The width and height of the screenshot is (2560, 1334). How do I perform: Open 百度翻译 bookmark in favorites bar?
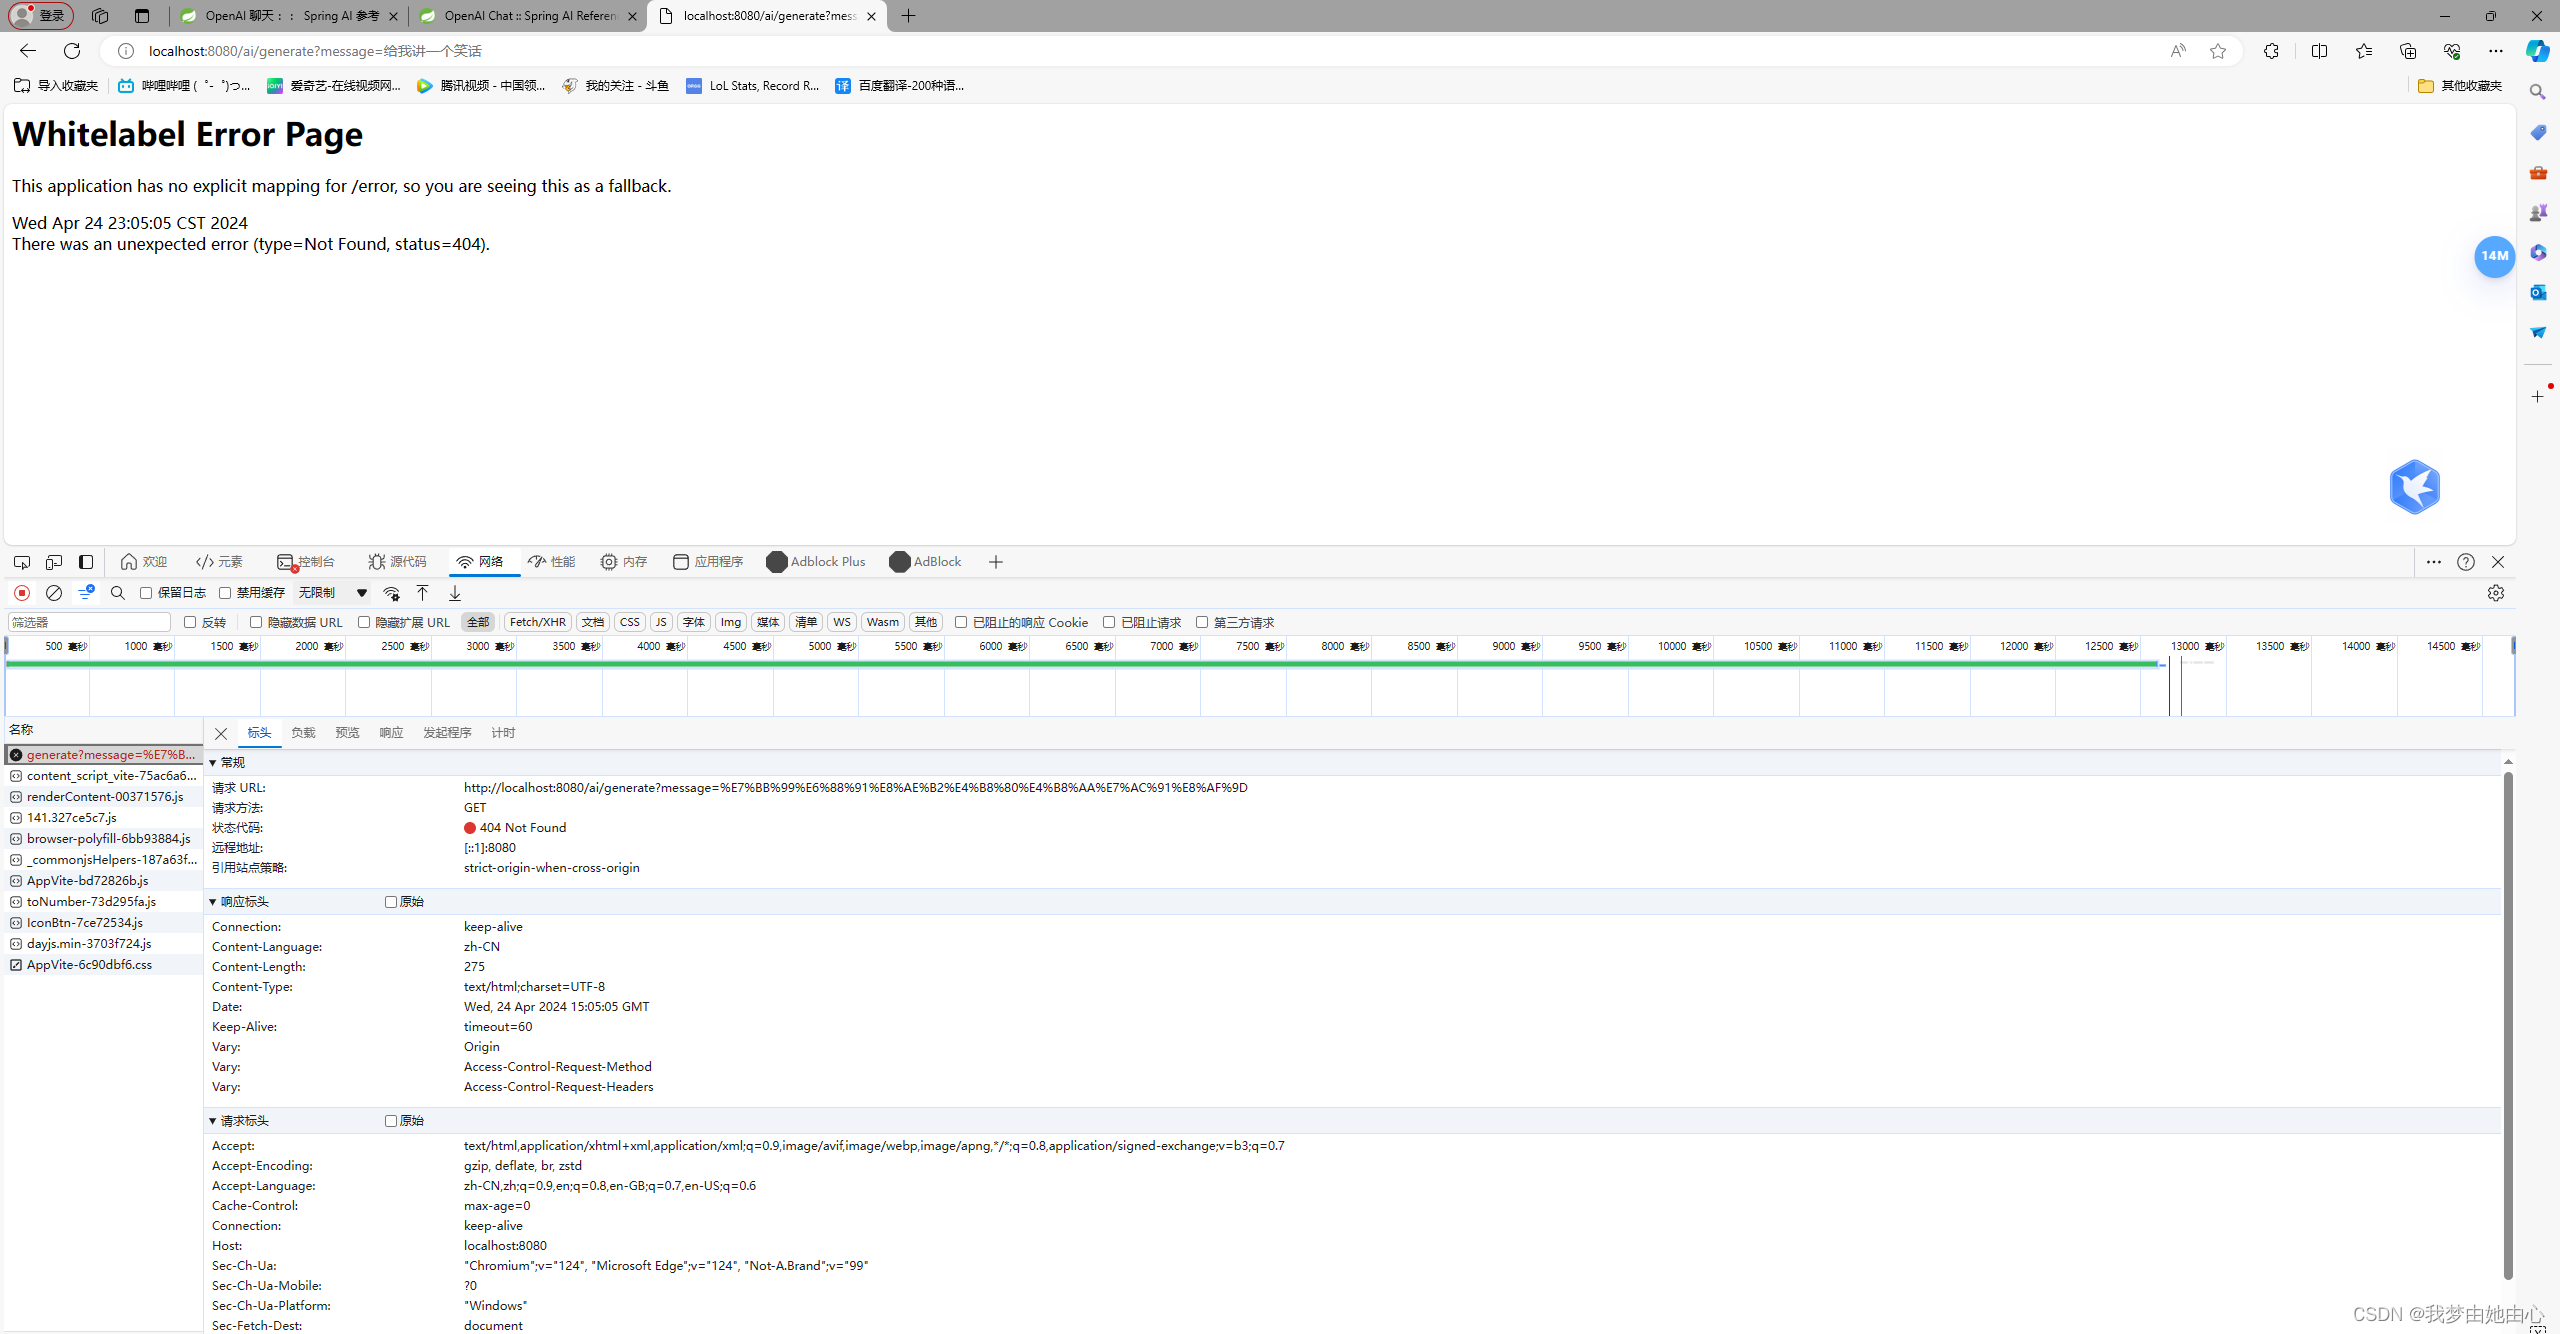point(900,86)
